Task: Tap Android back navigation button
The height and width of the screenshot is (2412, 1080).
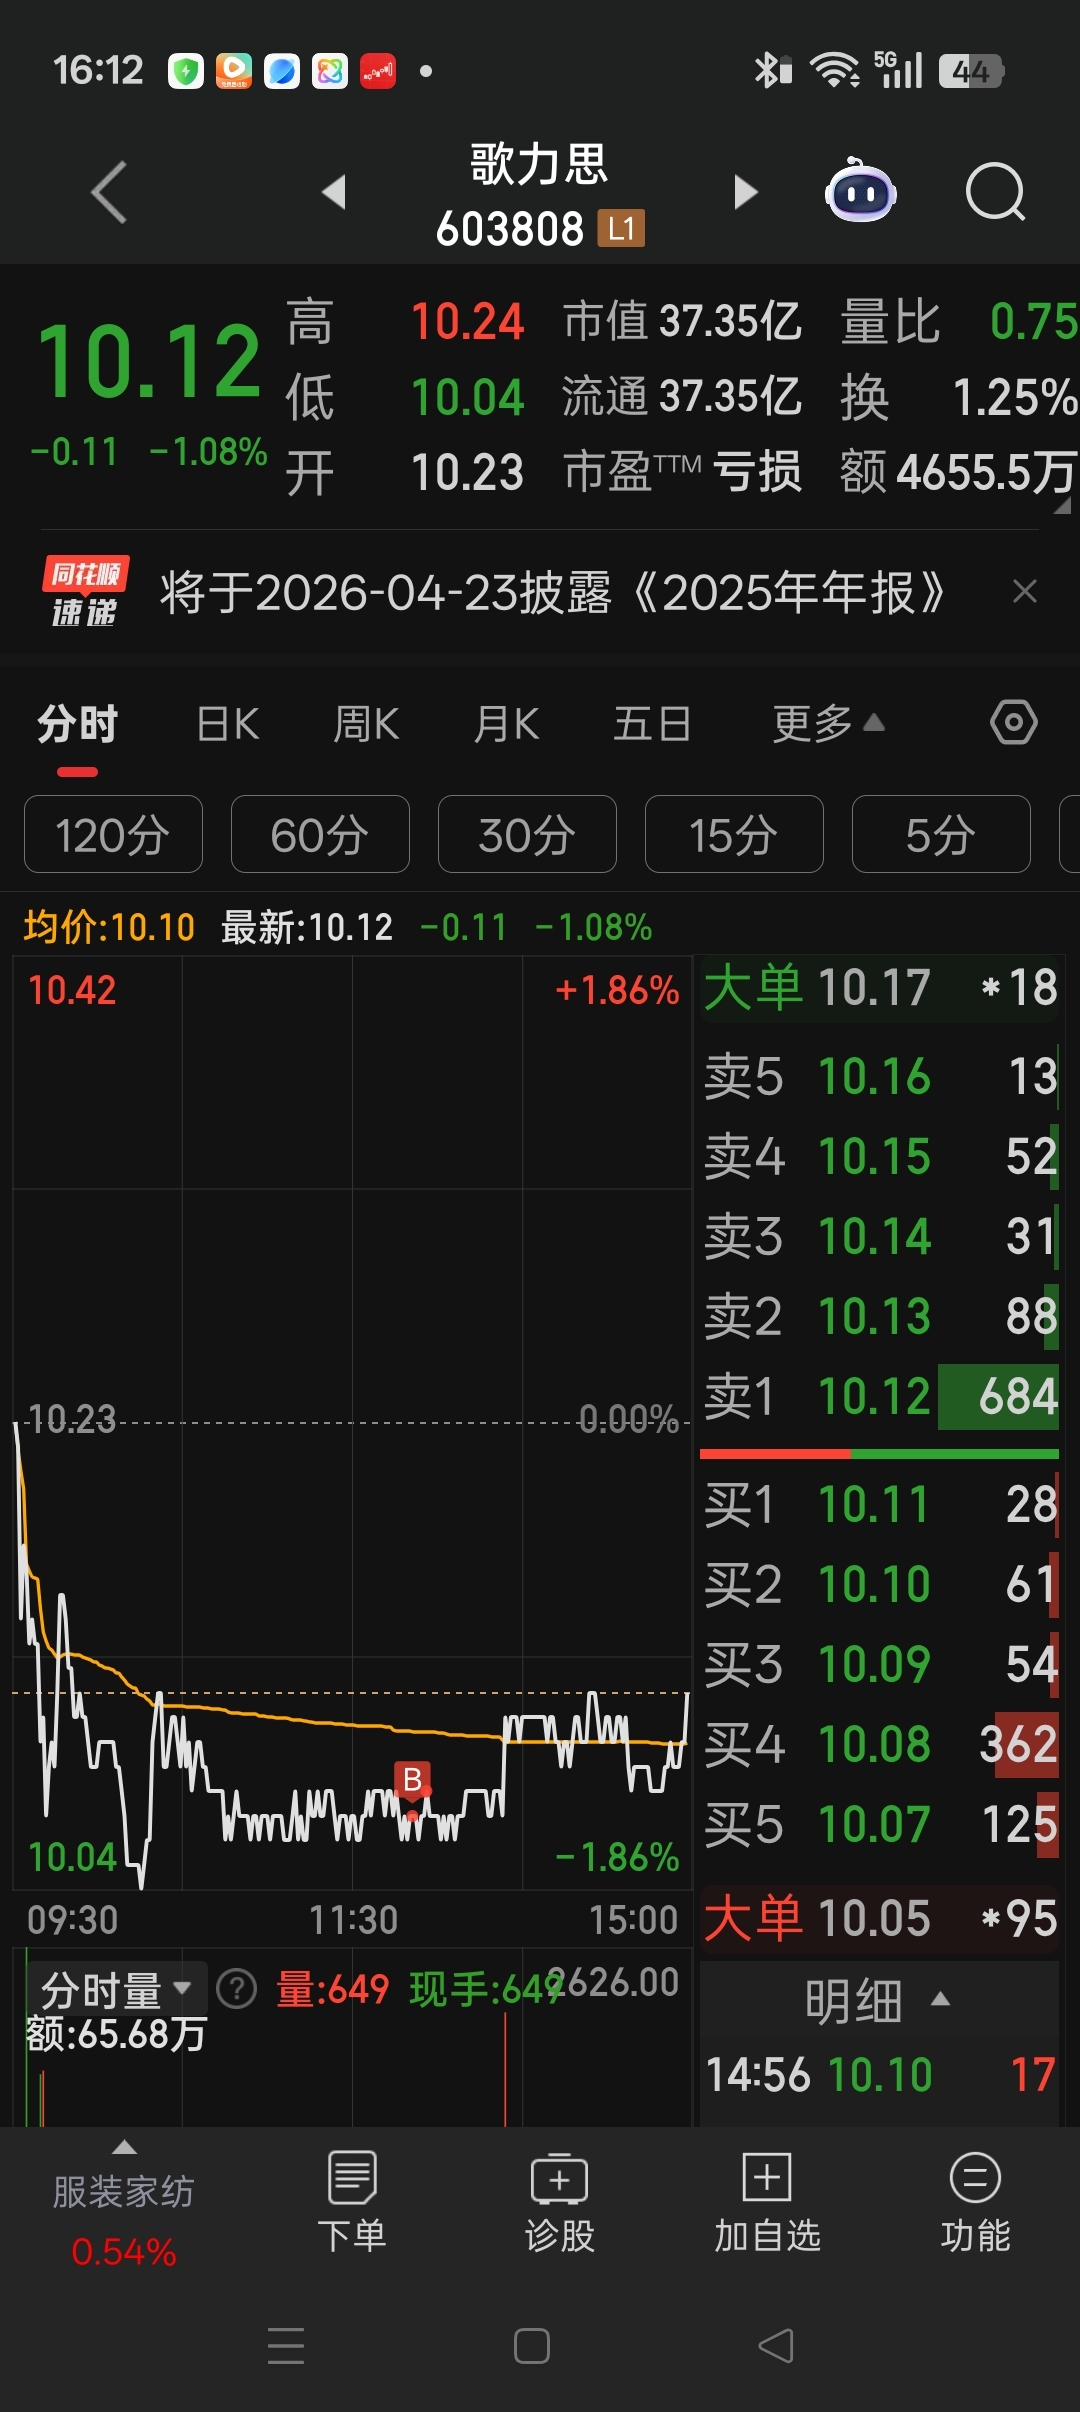Action: (x=777, y=2345)
